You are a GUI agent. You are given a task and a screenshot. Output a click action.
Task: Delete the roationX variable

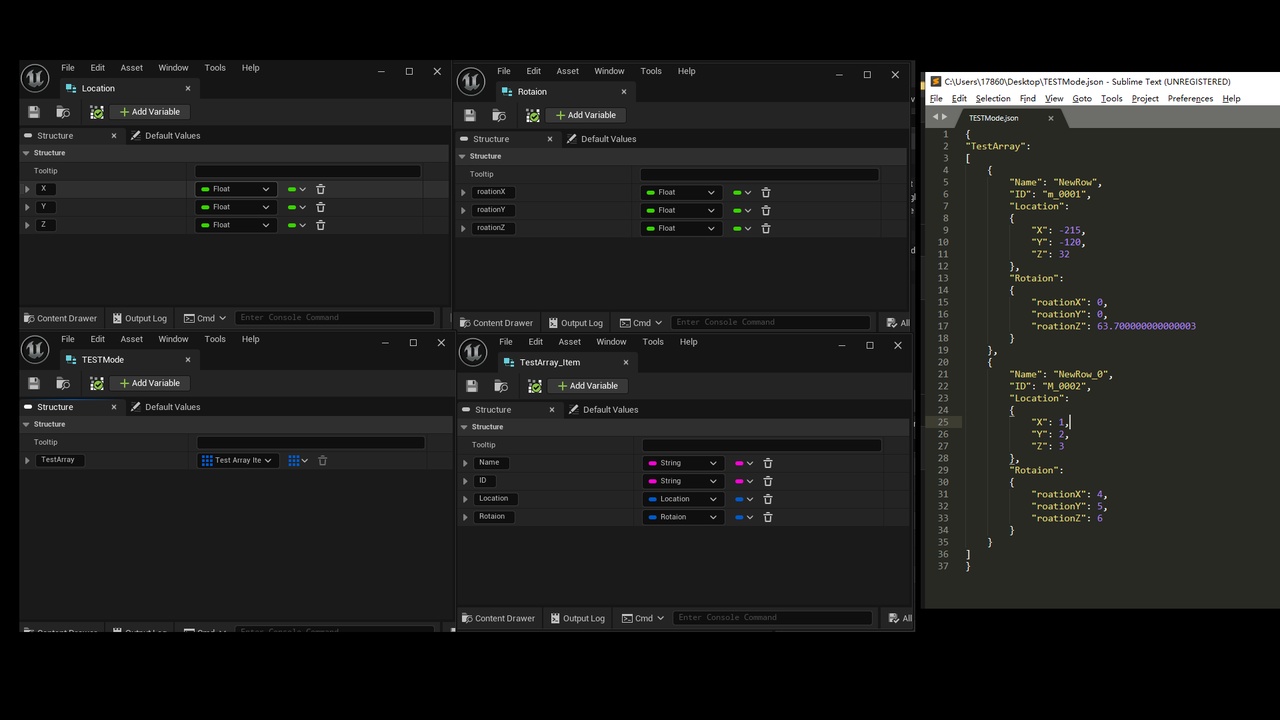click(766, 192)
